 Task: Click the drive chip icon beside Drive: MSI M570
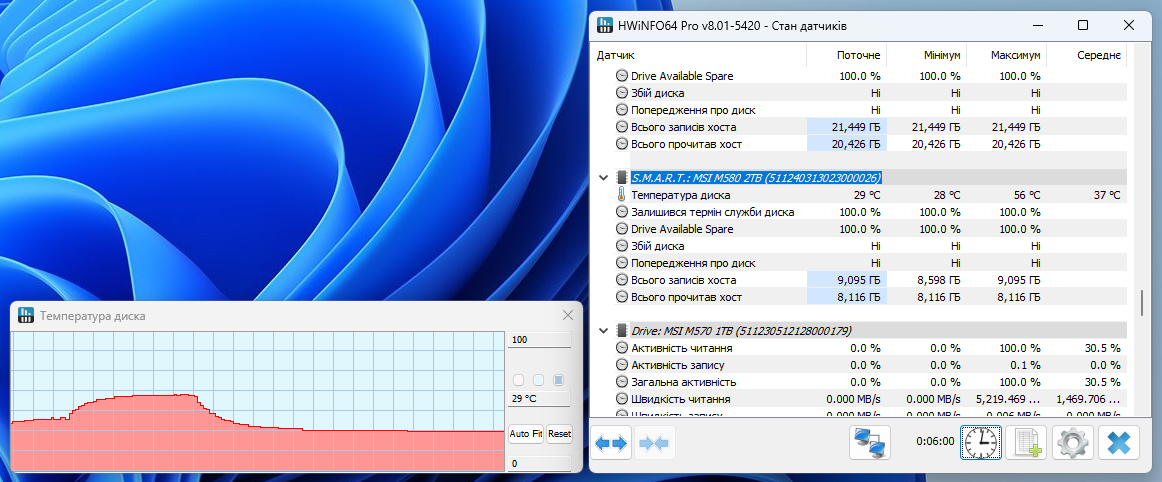(622, 330)
